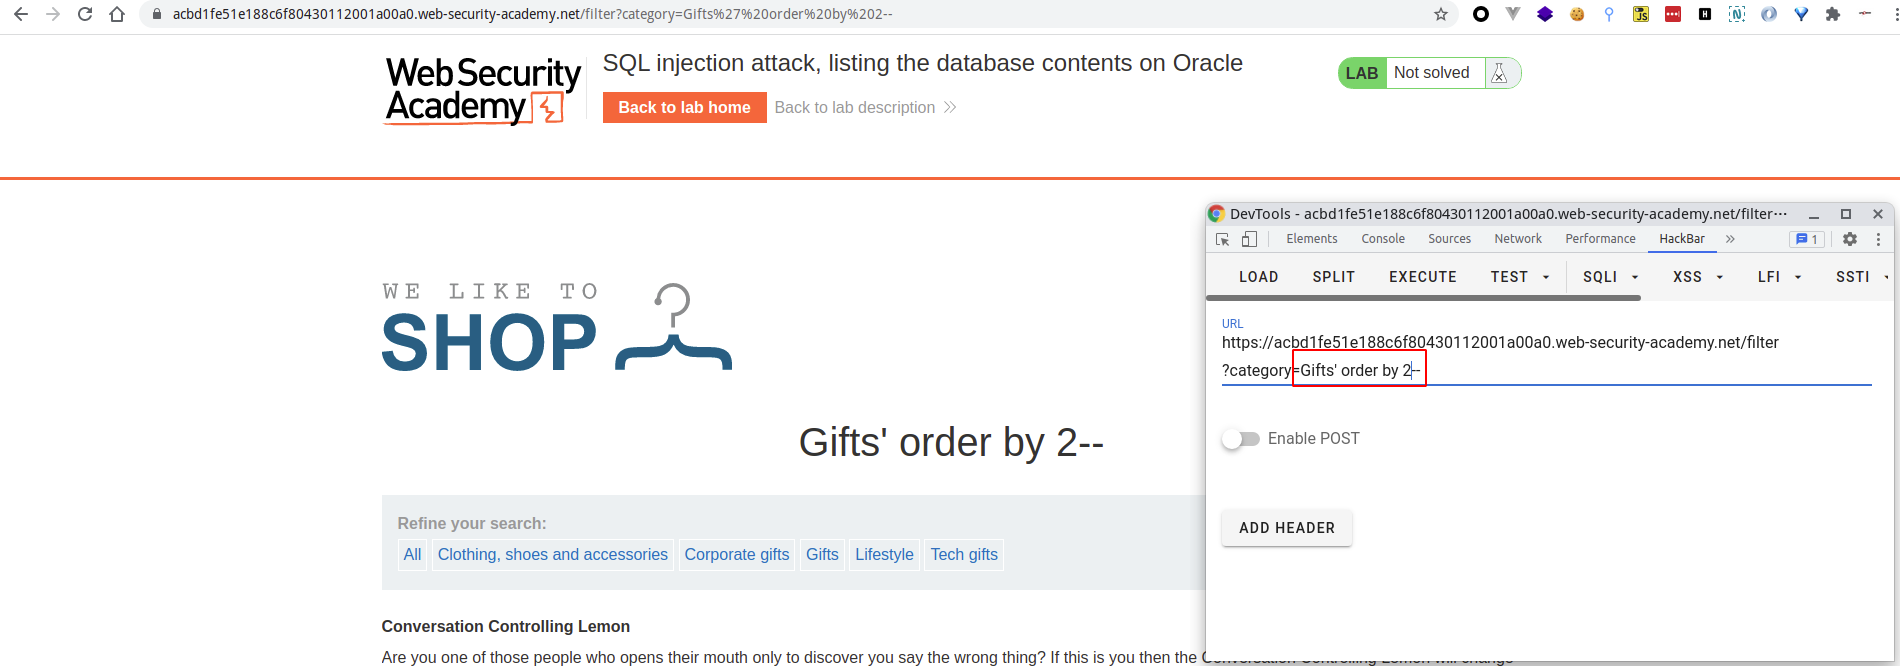Expand the TEST dropdown in HackBar
This screenshot has height=666, width=1900.
pyautogui.click(x=1520, y=277)
